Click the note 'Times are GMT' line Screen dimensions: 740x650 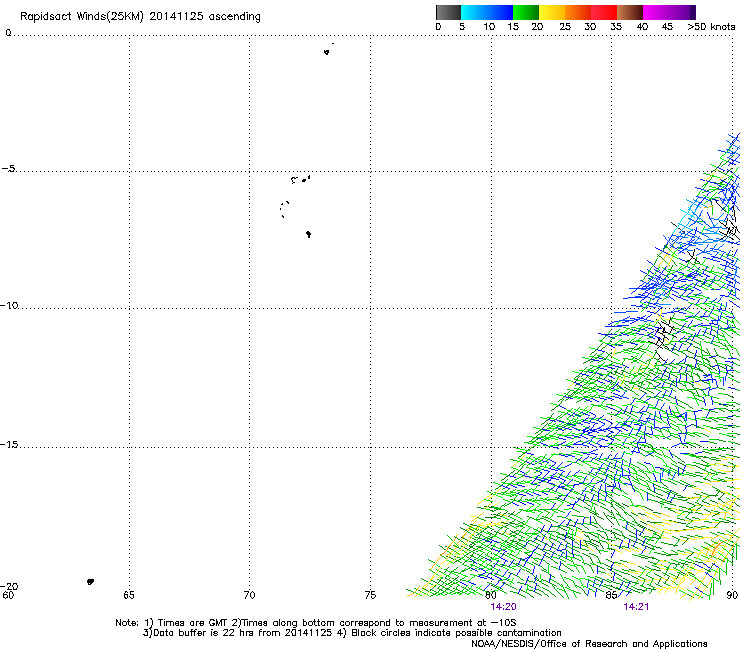click(315, 623)
